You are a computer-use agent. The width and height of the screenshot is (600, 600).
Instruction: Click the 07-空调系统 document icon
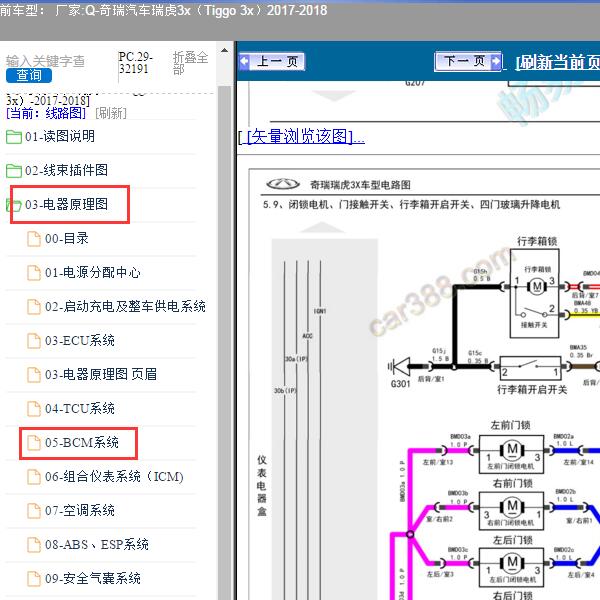click(34, 511)
